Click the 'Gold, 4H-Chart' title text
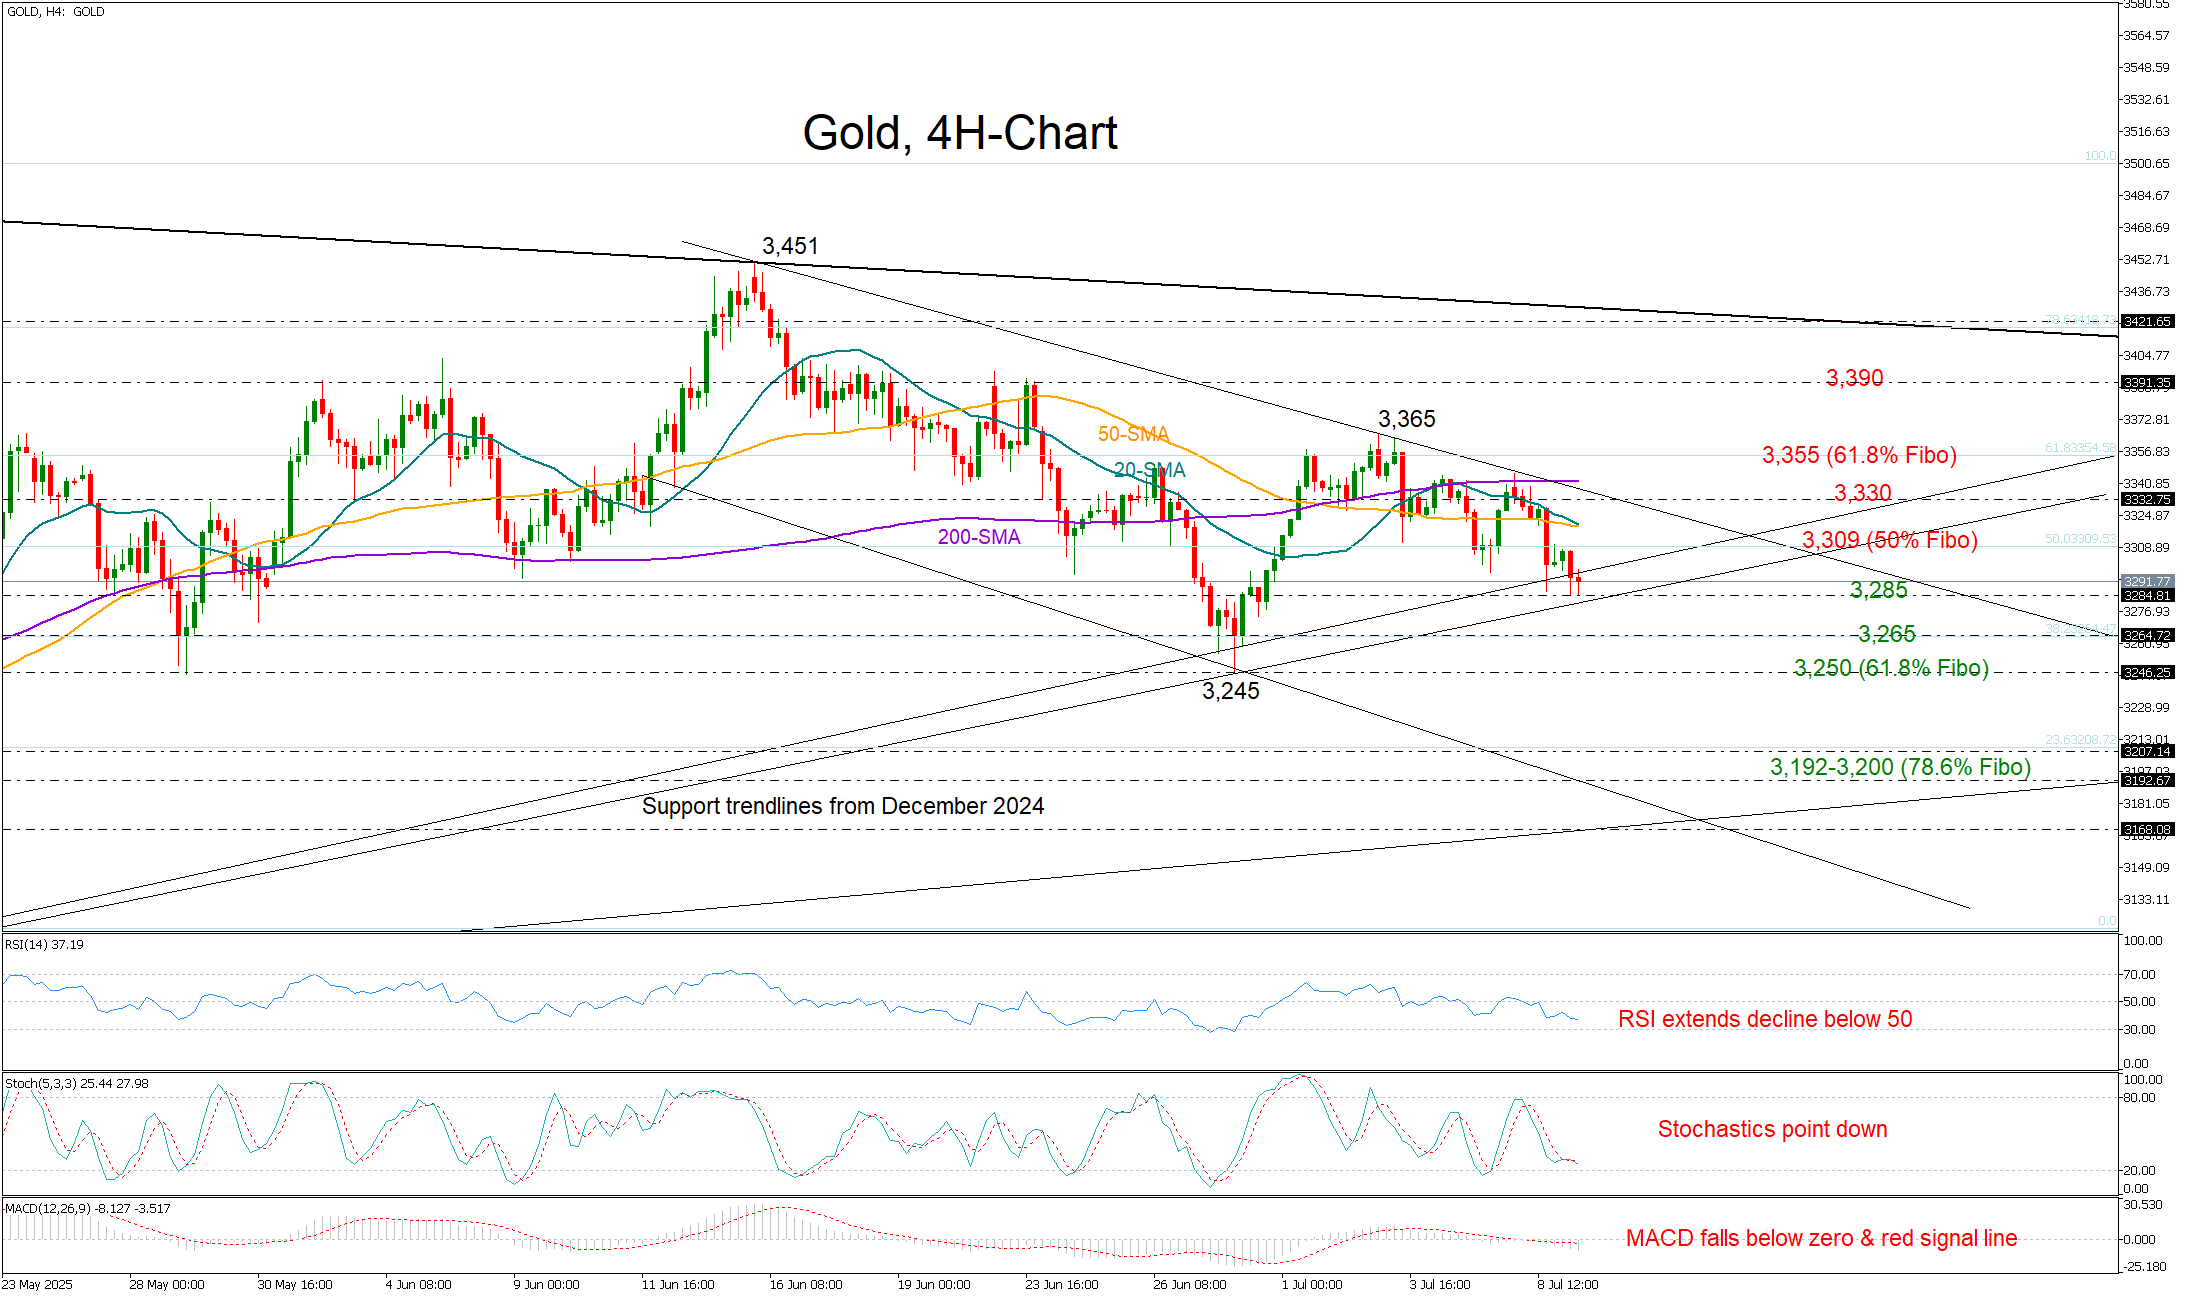2188x1297 pixels. (960, 133)
